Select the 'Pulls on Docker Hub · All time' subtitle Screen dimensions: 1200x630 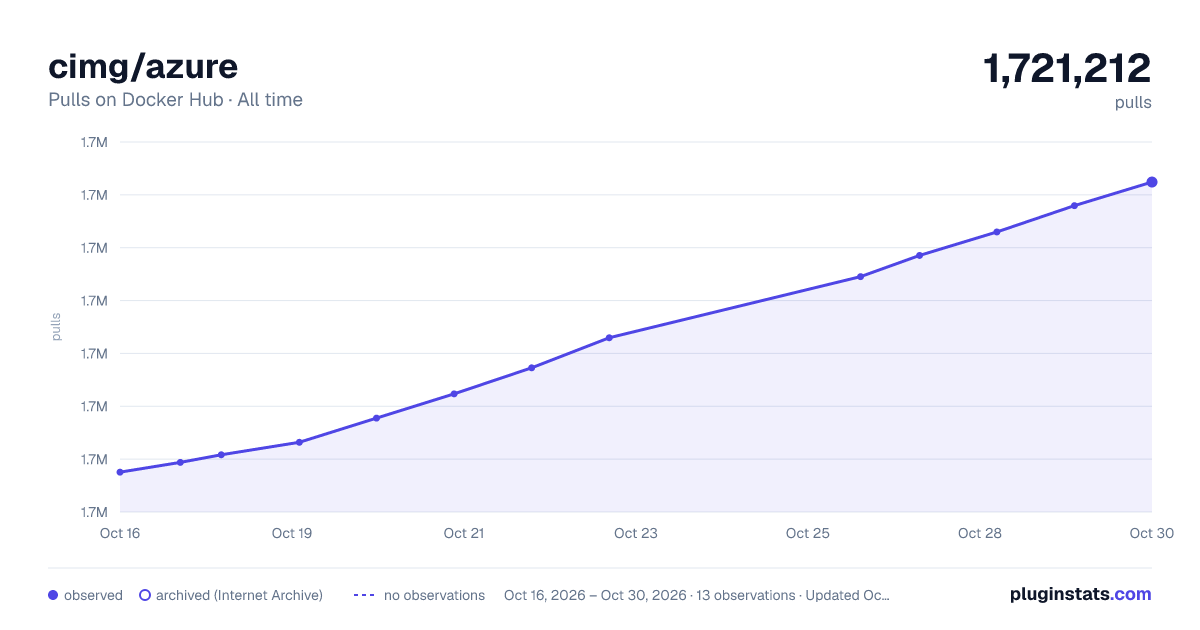click(175, 100)
